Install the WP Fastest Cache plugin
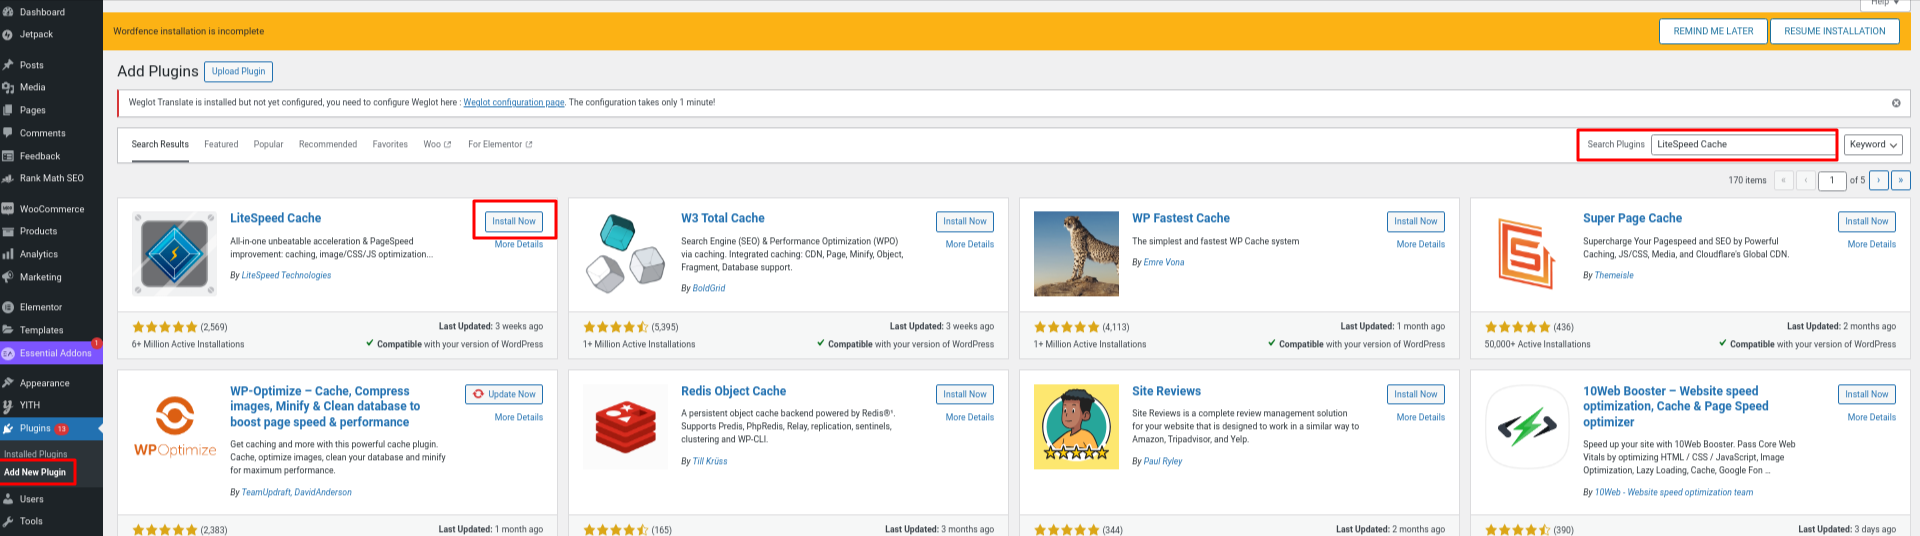Screen dimensions: 1920x536 coord(1416,221)
